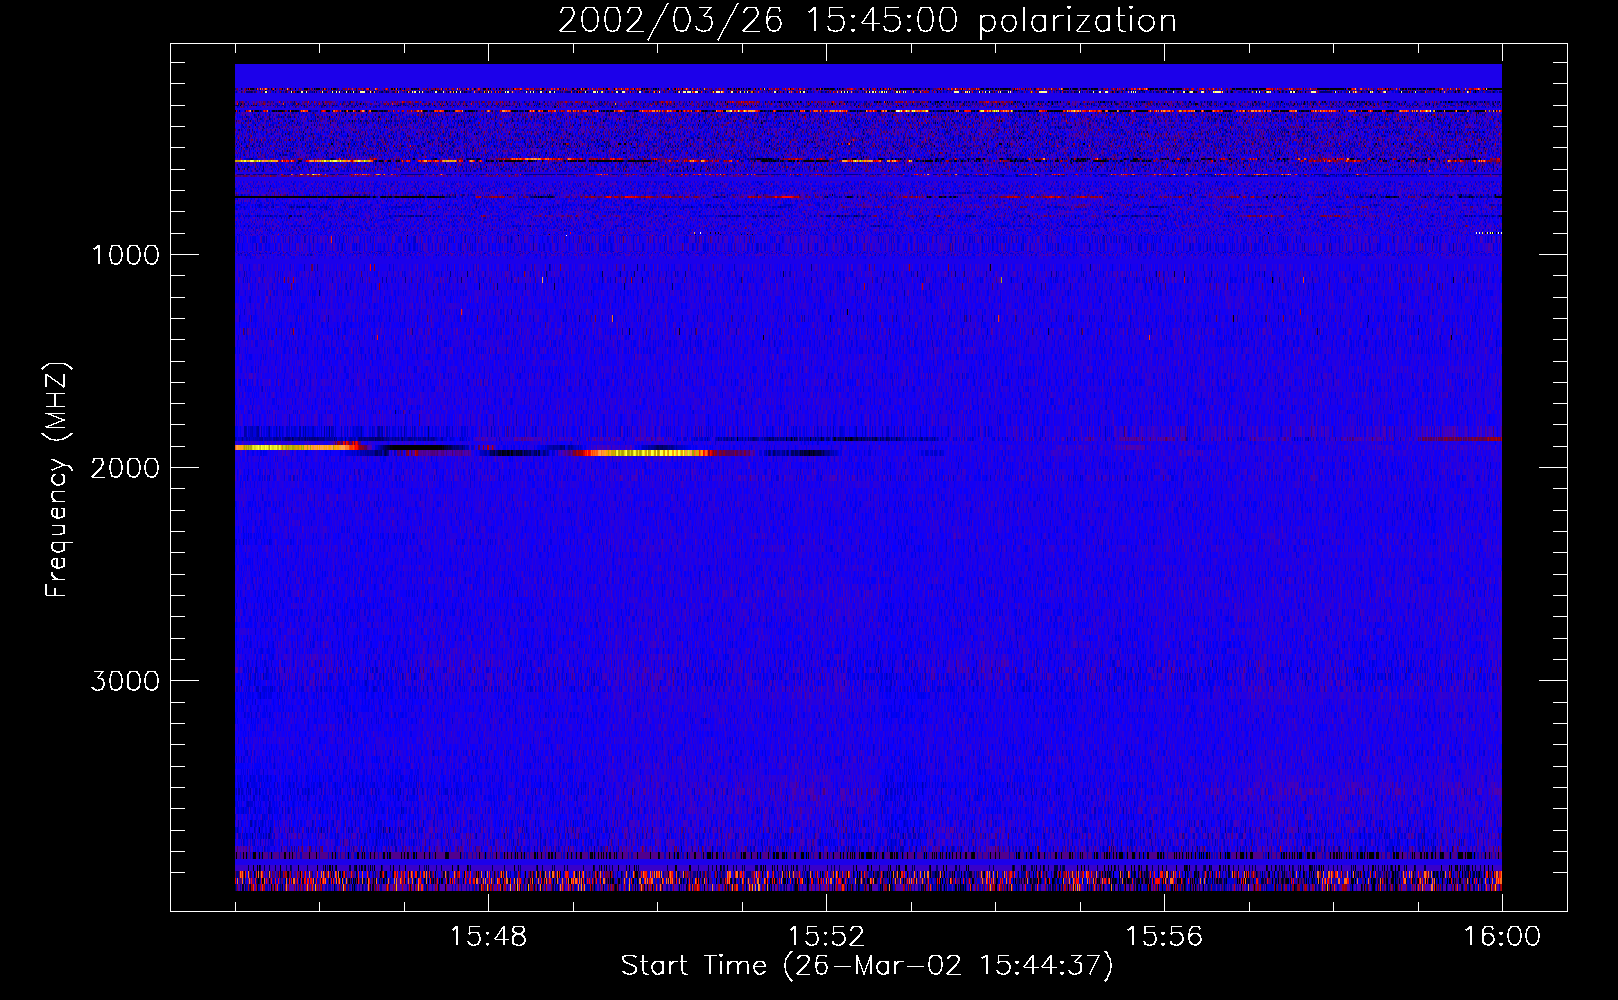Image resolution: width=1618 pixels, height=1000 pixels.
Task: Click the 3000 frequency tick label
Action: 125,681
